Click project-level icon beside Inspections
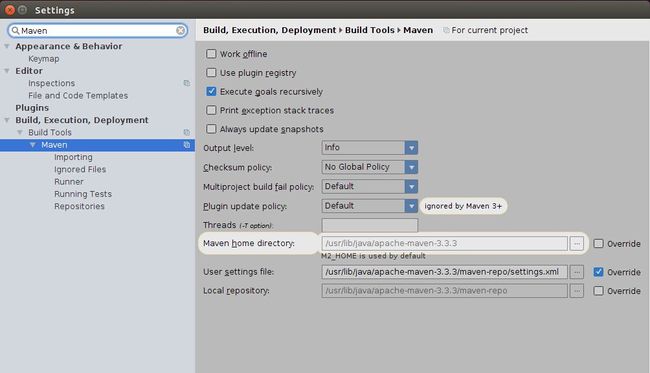The image size is (650, 373). point(187,83)
